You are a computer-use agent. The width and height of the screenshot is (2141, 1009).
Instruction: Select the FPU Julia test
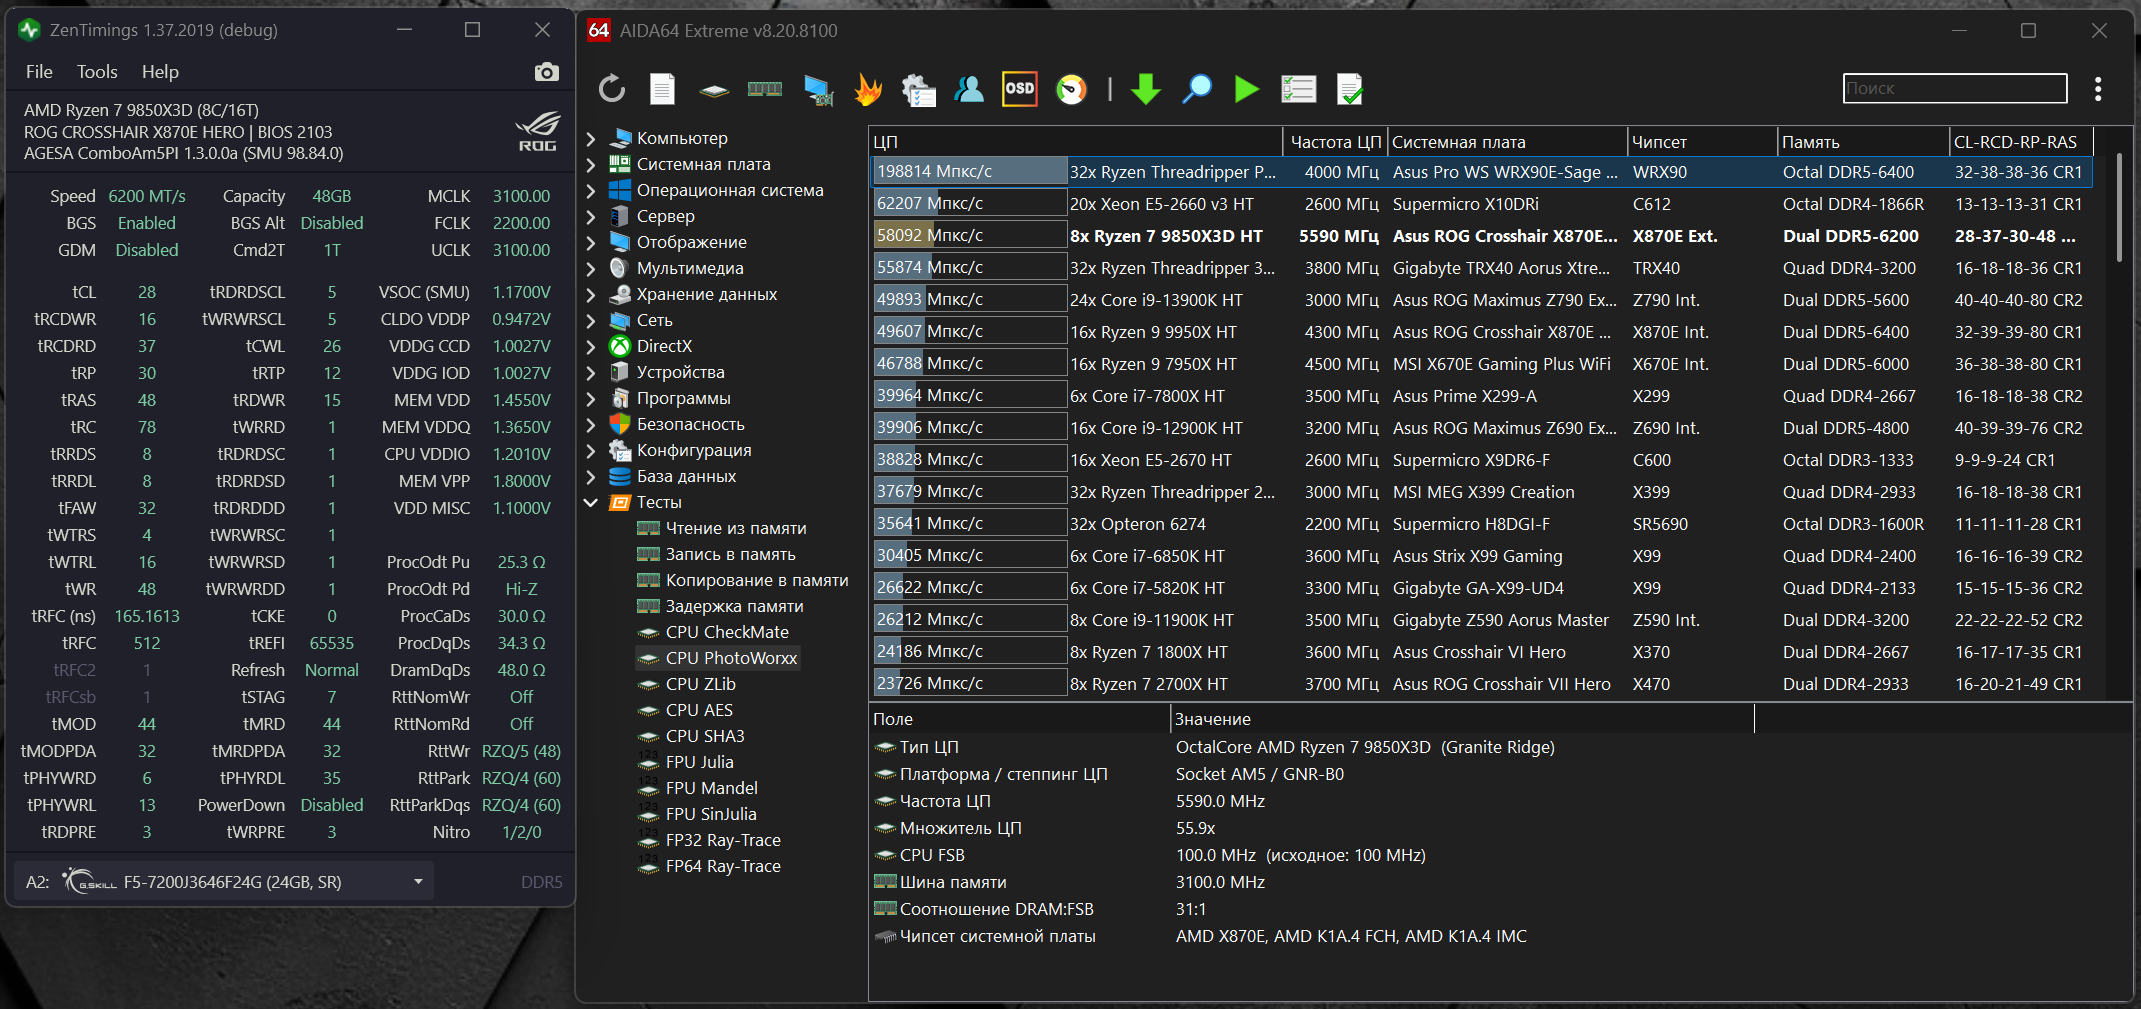(x=699, y=762)
